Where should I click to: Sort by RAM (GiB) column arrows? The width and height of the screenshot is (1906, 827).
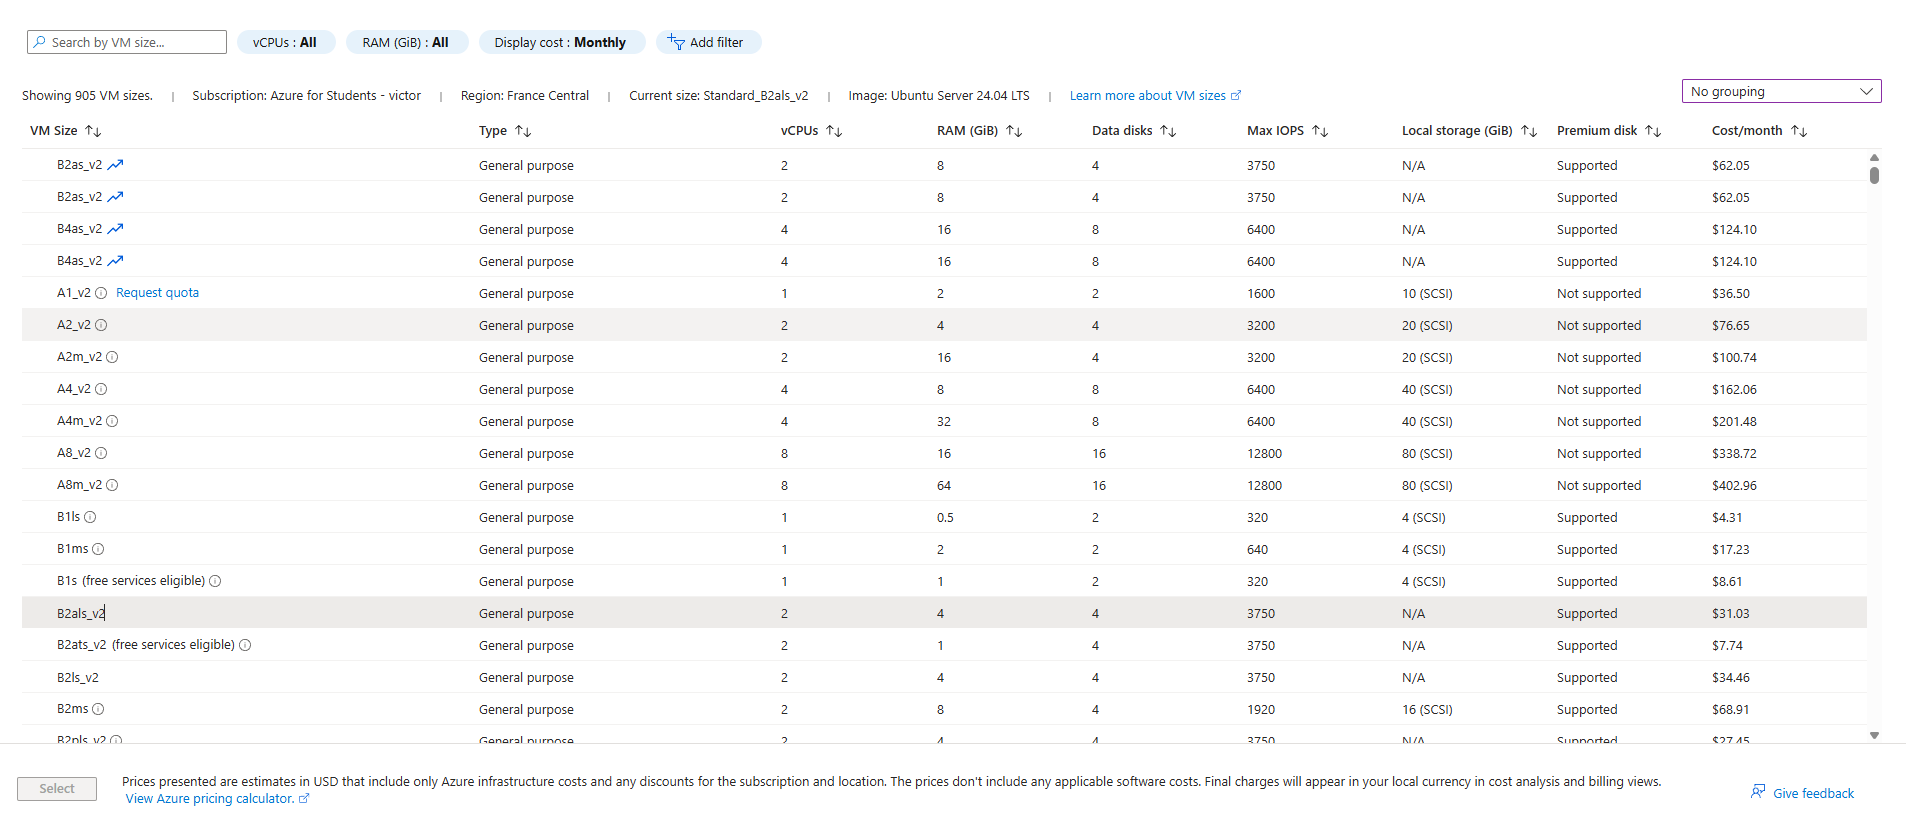pyautogui.click(x=1014, y=131)
